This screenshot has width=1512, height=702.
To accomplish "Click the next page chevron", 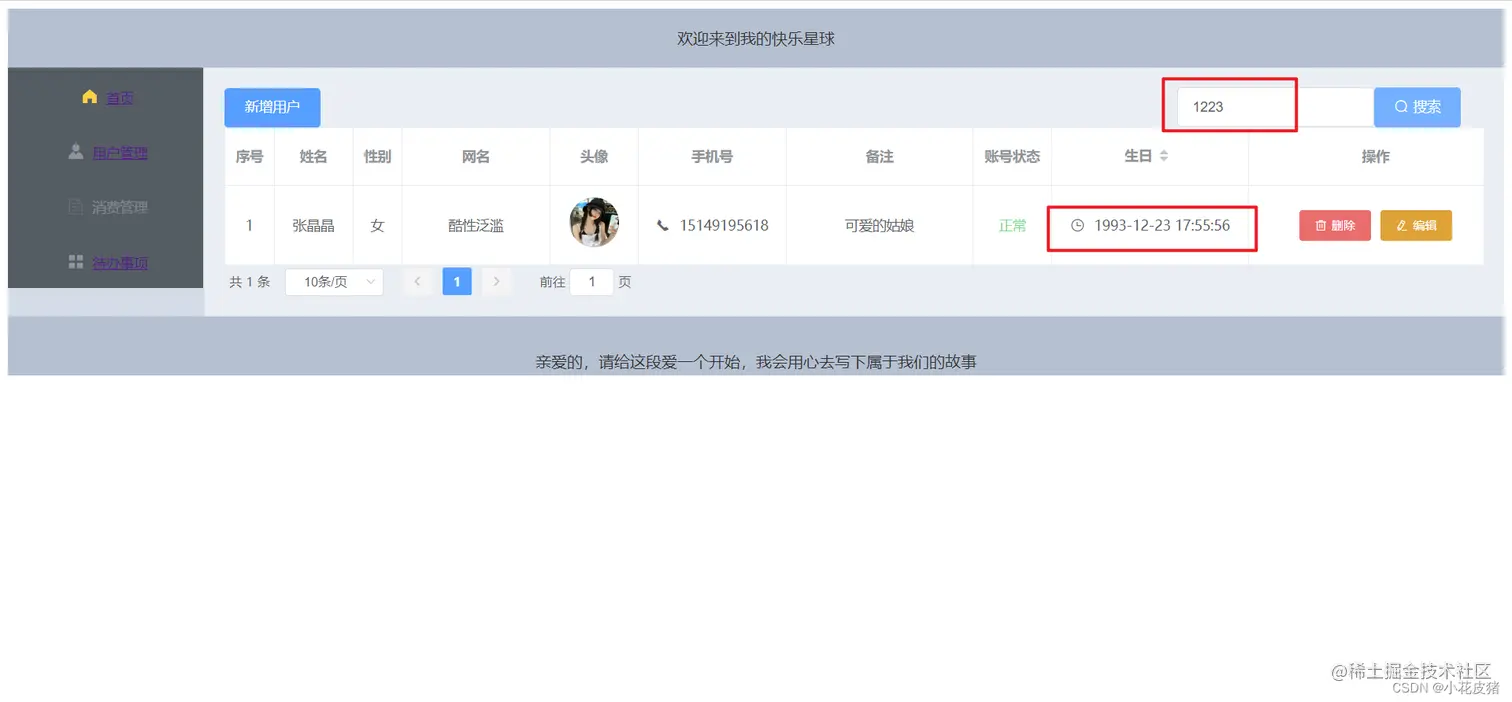I will [x=497, y=281].
